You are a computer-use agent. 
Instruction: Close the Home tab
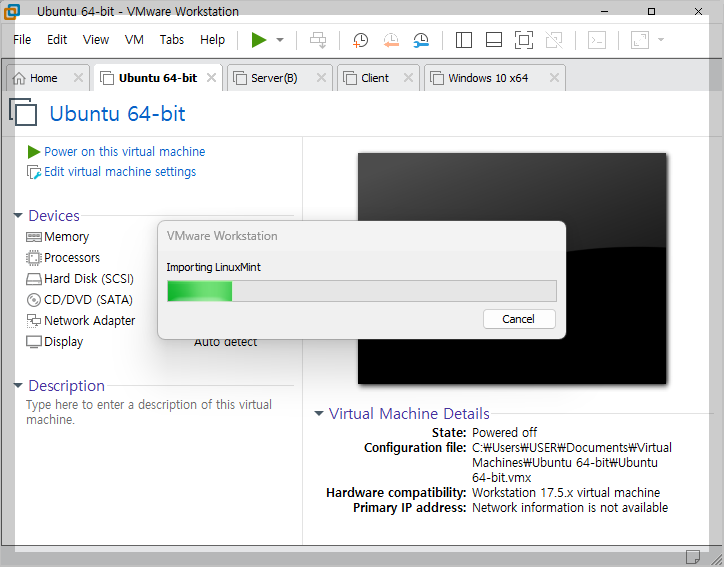pyautogui.click(x=78, y=78)
